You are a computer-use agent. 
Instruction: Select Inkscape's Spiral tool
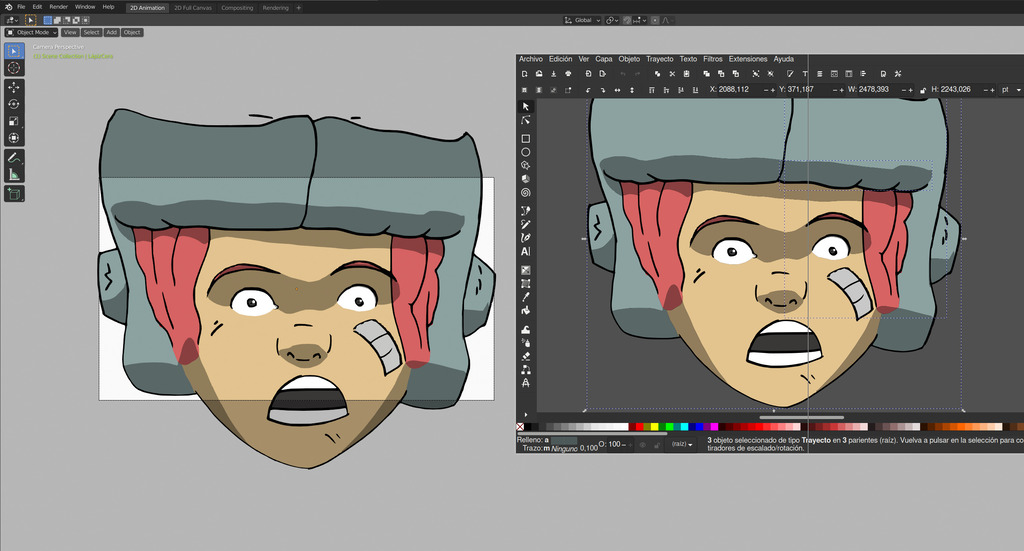coord(526,193)
